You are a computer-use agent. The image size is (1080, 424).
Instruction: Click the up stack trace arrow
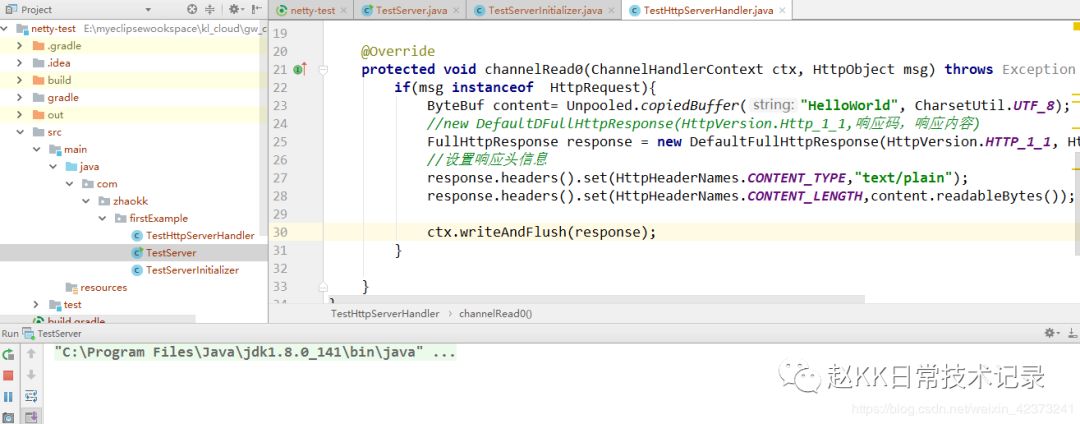click(x=31, y=354)
